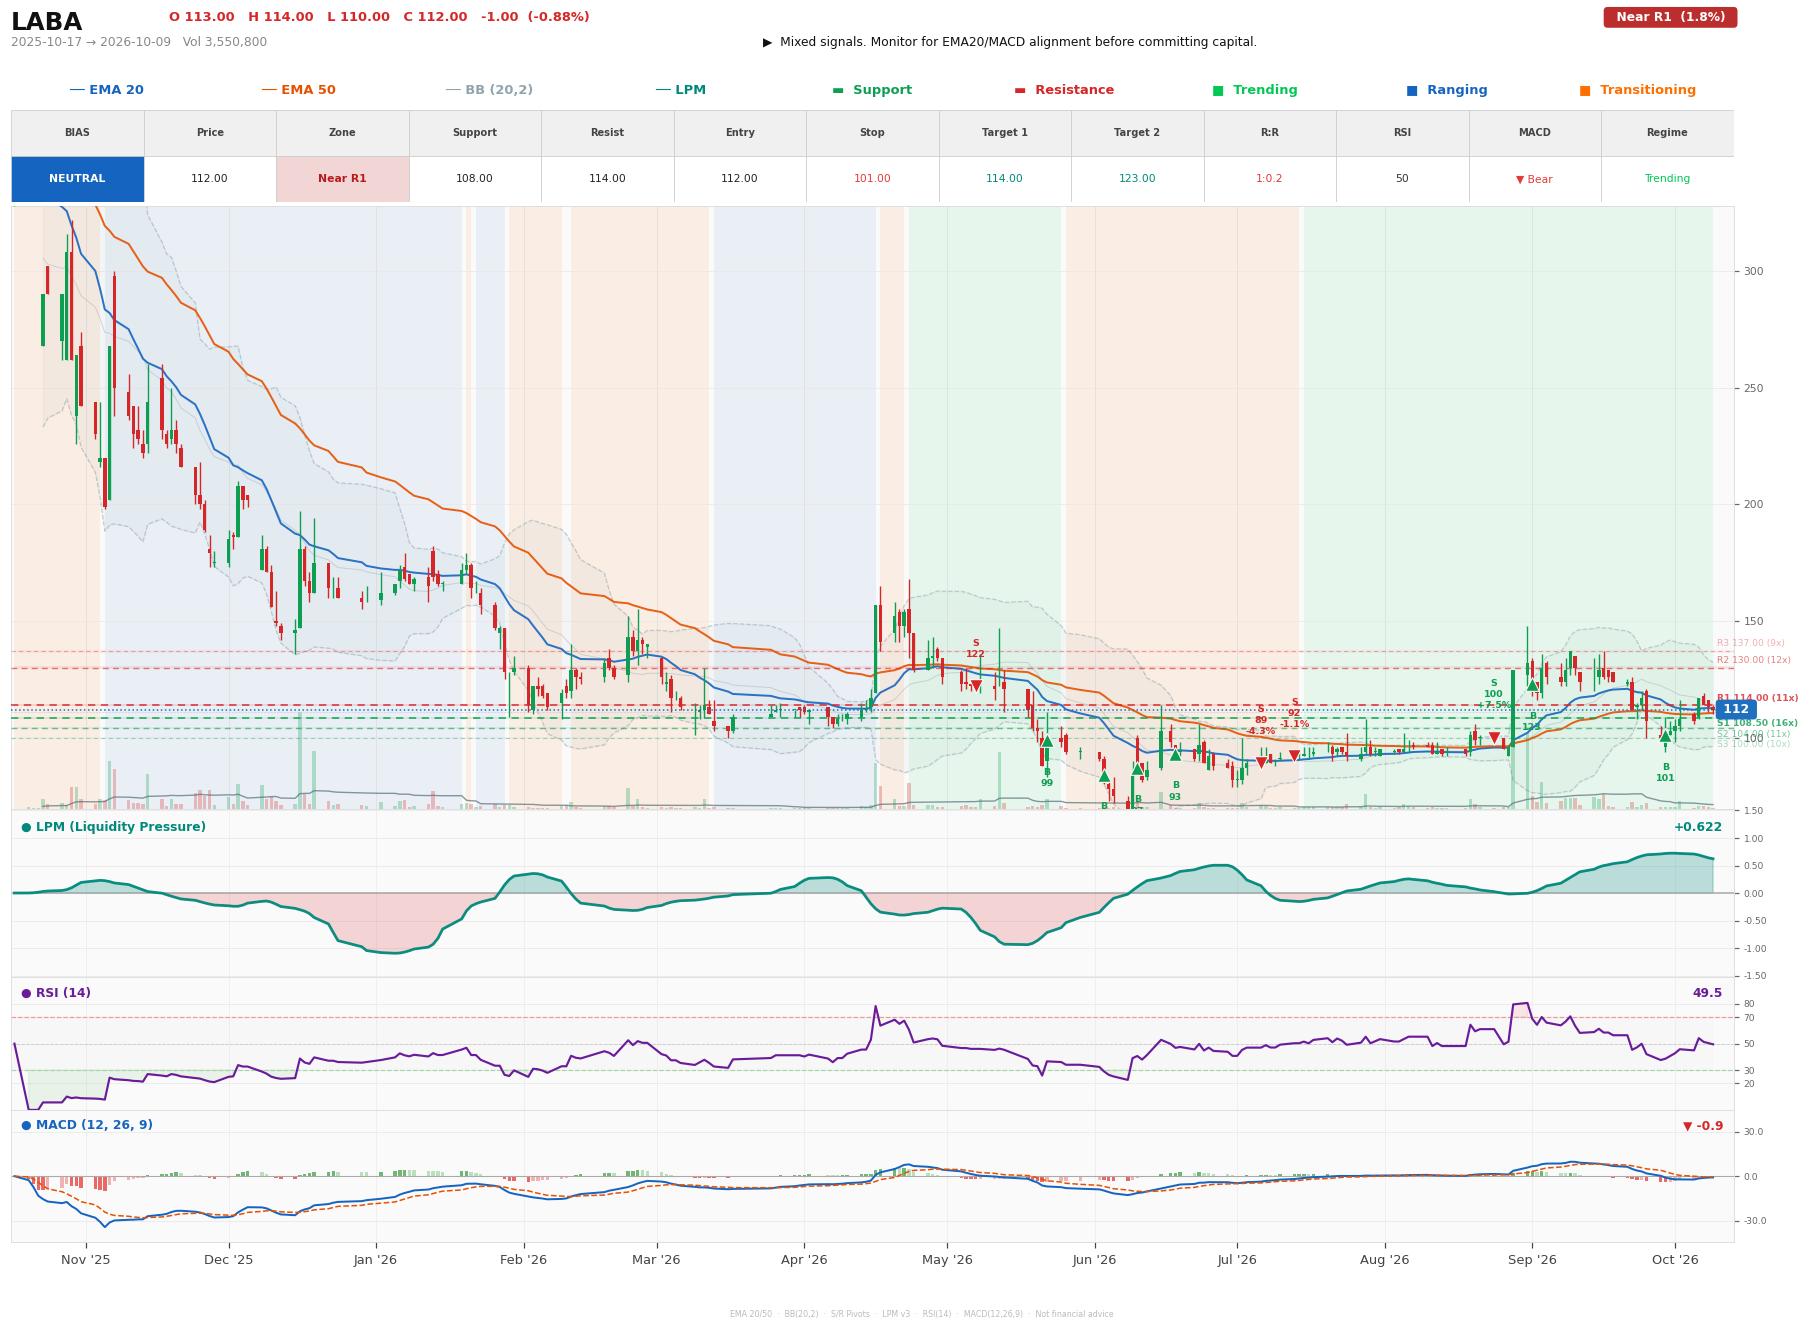Click the R2 130.00 (12x) level label
Screen dimensions: 1809x1330
tap(1754, 660)
